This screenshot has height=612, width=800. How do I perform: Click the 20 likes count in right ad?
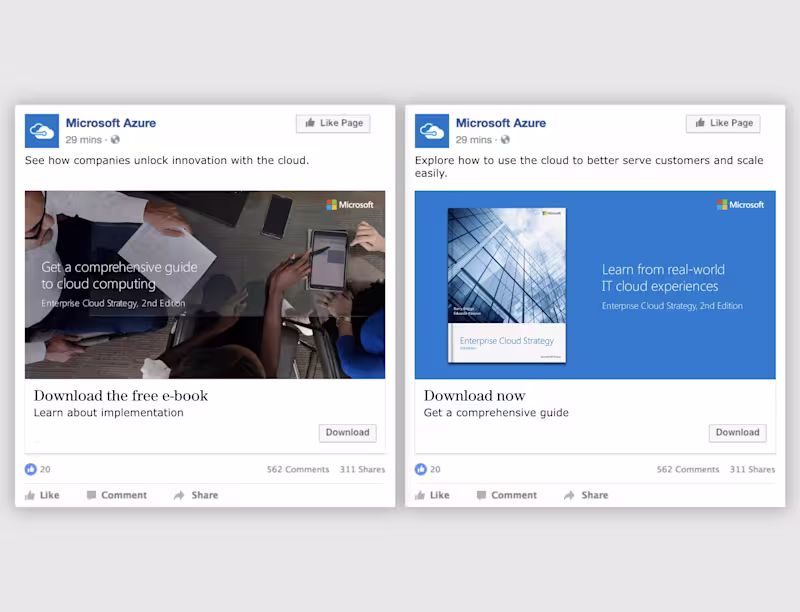[x=435, y=469]
